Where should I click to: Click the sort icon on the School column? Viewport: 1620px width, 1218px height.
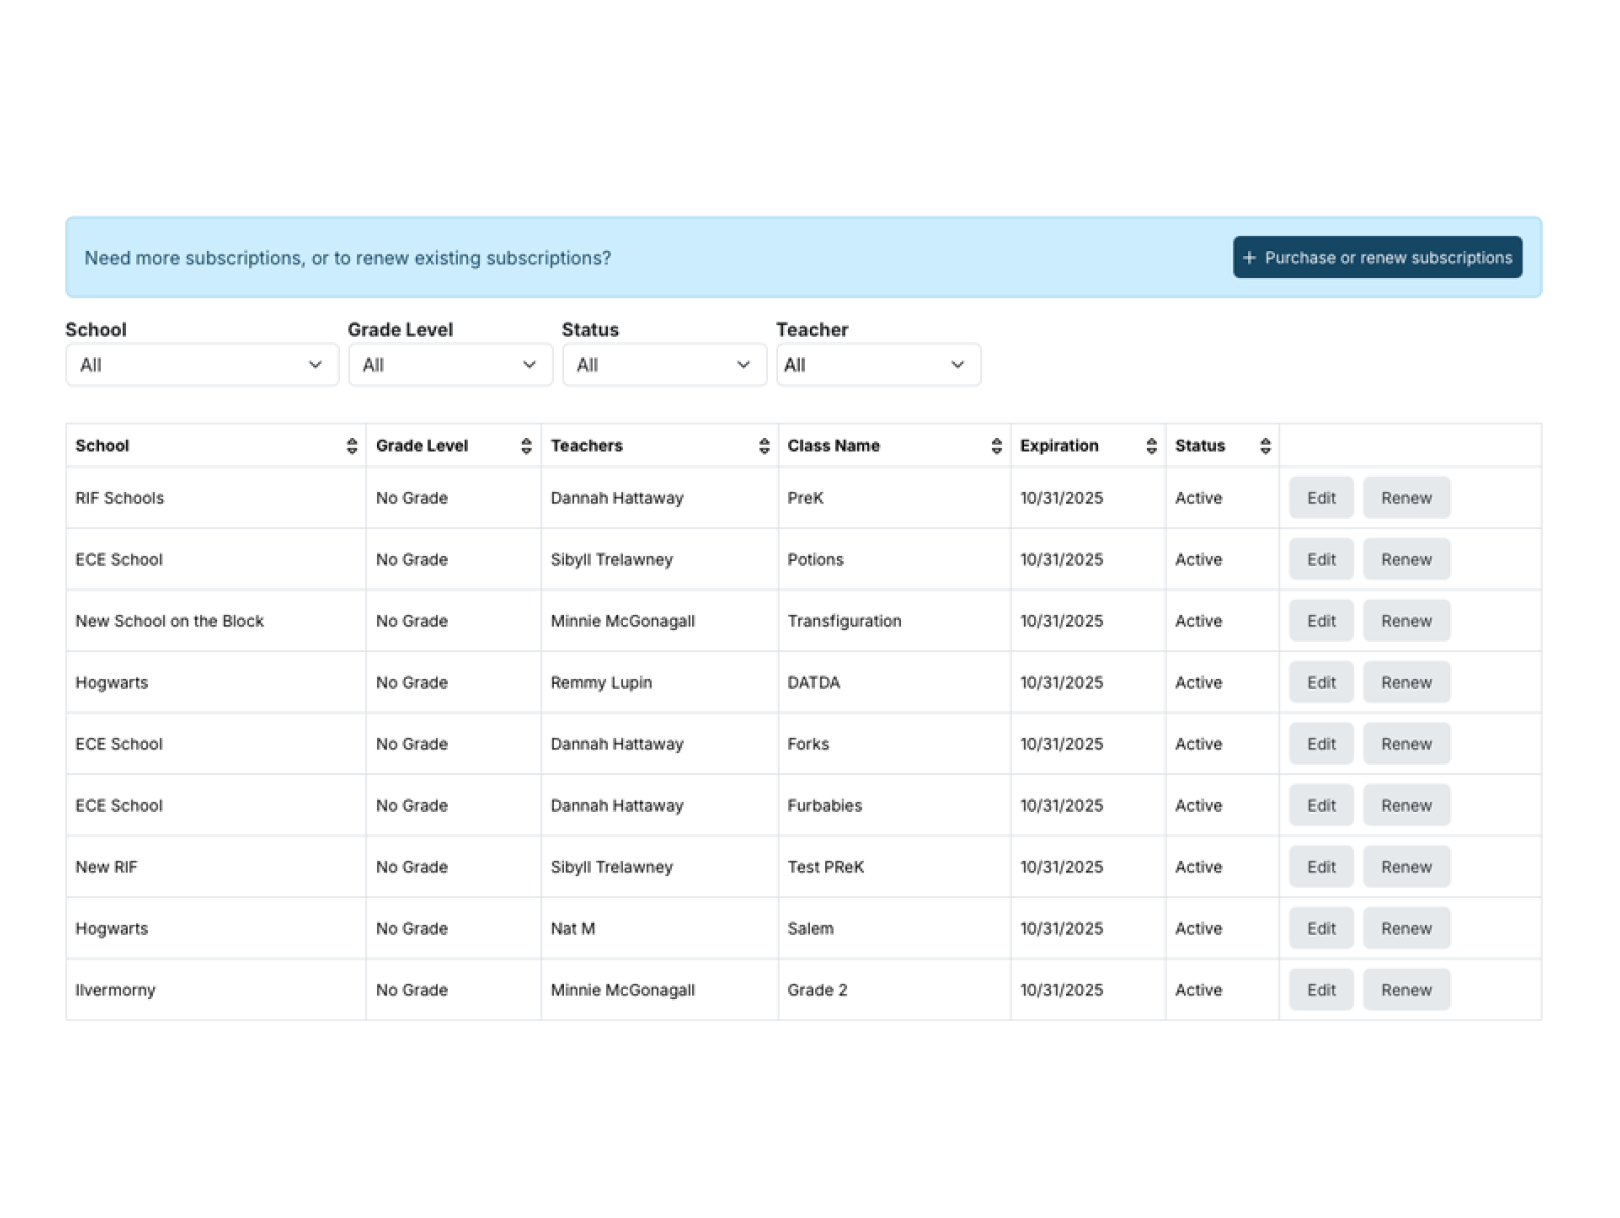[352, 446]
